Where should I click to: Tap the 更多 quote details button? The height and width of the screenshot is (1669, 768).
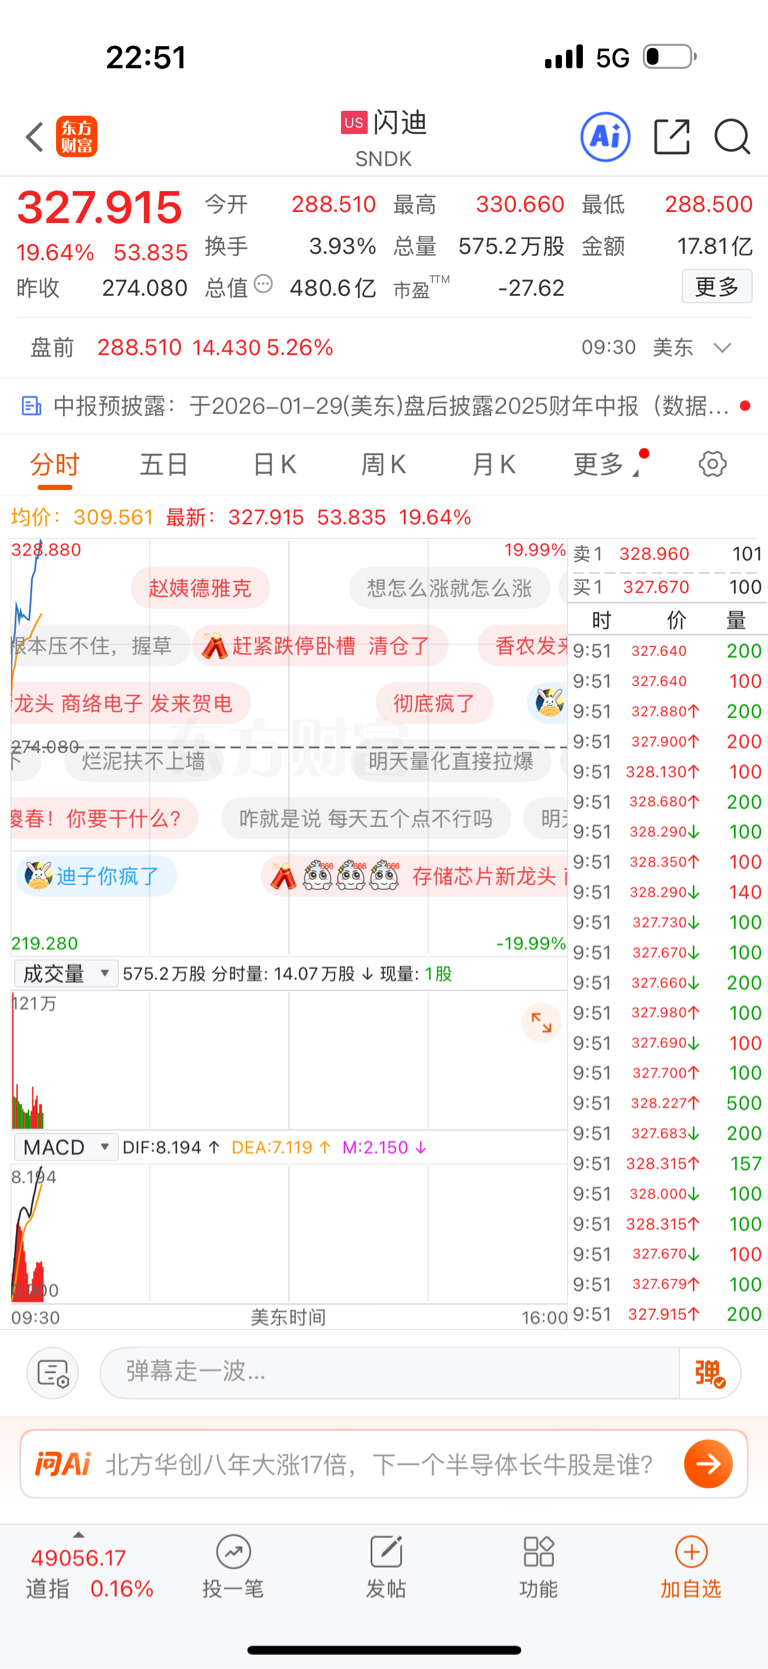point(717,287)
